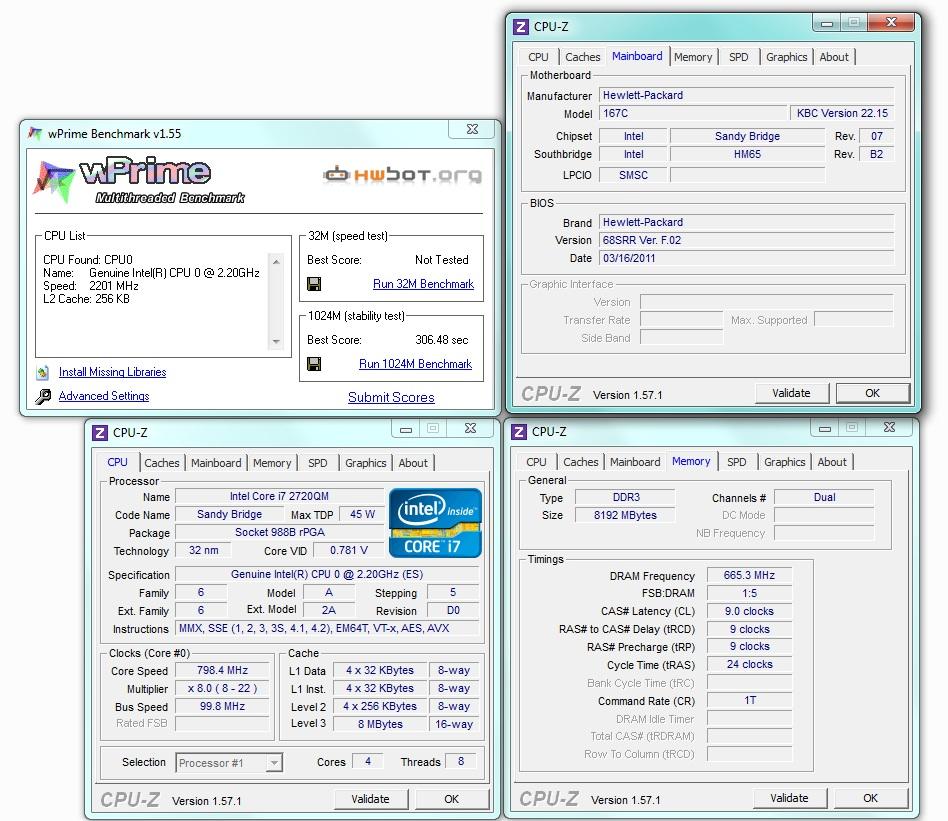Run the 1024M Benchmark
The width and height of the screenshot is (948, 821).
(x=415, y=363)
